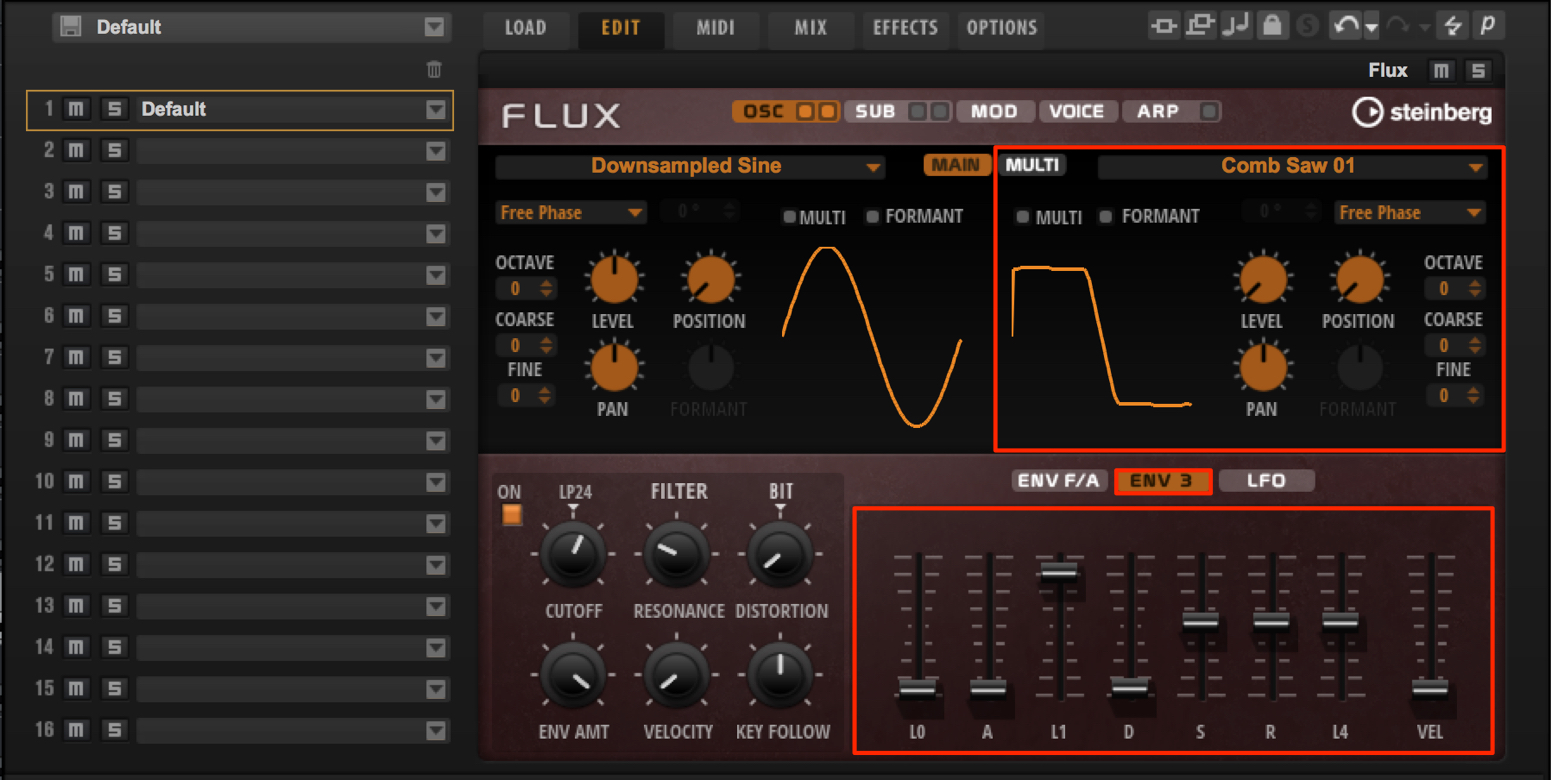The image size is (1552, 780).
Task: Select the MAIN oscillator button
Action: tap(956, 165)
